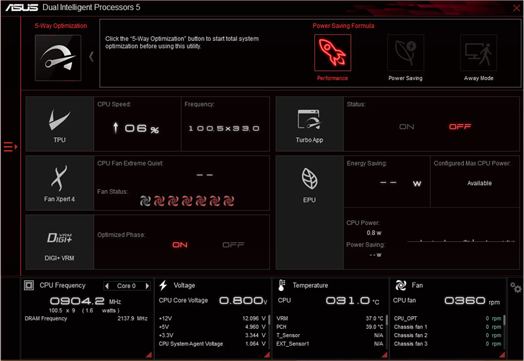
Task: Expand the CPU Frequency panel corner triangle
Action: (x=149, y=355)
